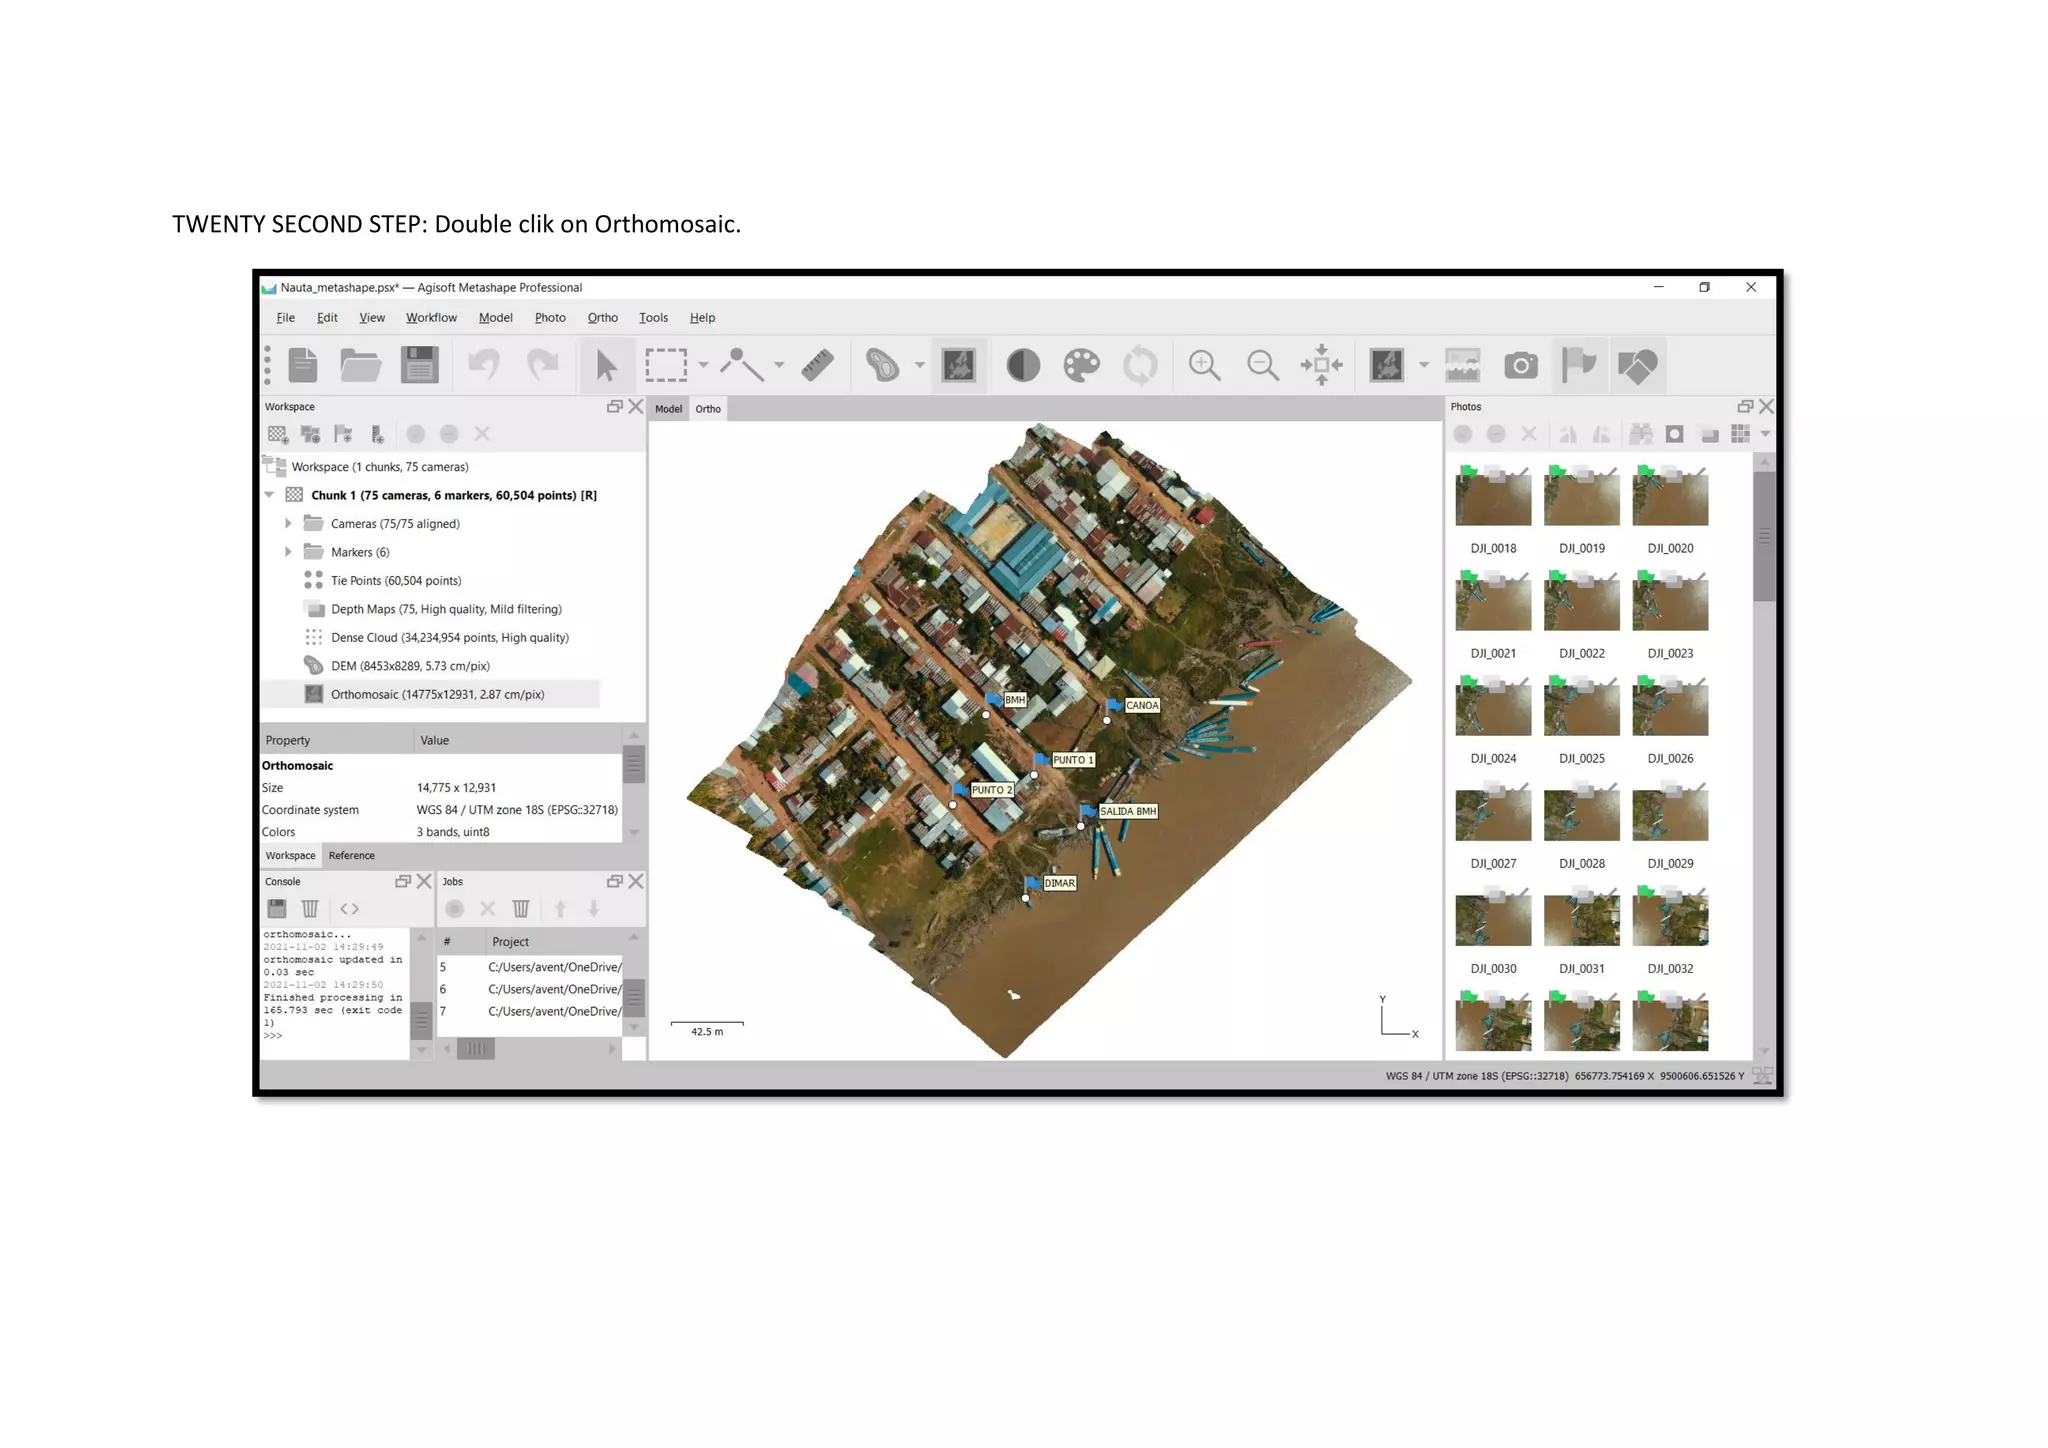Click the Zoom In magnifier icon
2048x1448 pixels.
pos(1204,365)
